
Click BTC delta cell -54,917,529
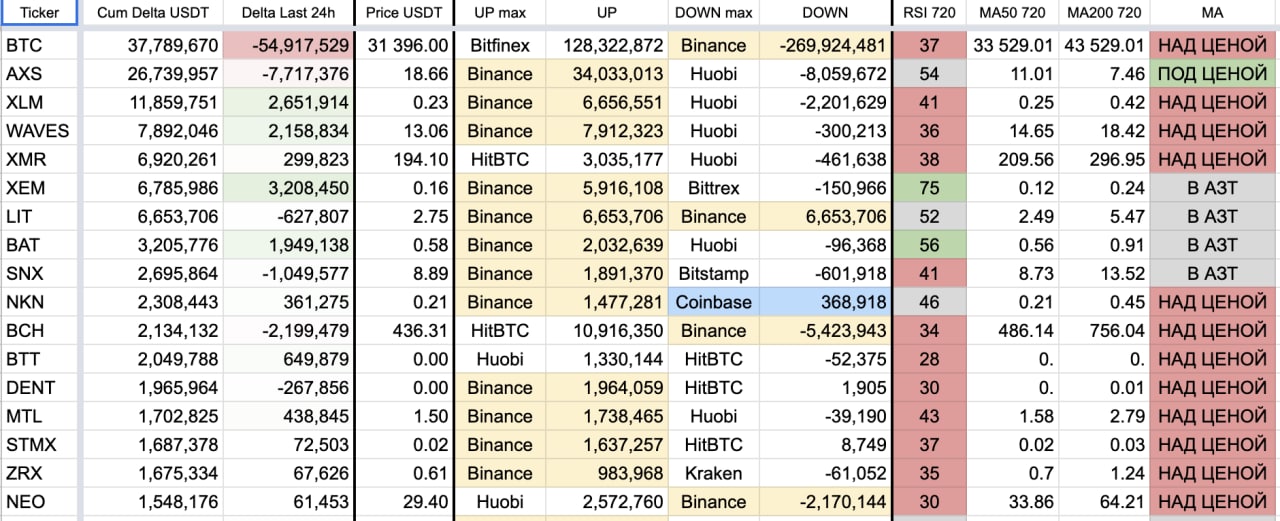coord(288,45)
